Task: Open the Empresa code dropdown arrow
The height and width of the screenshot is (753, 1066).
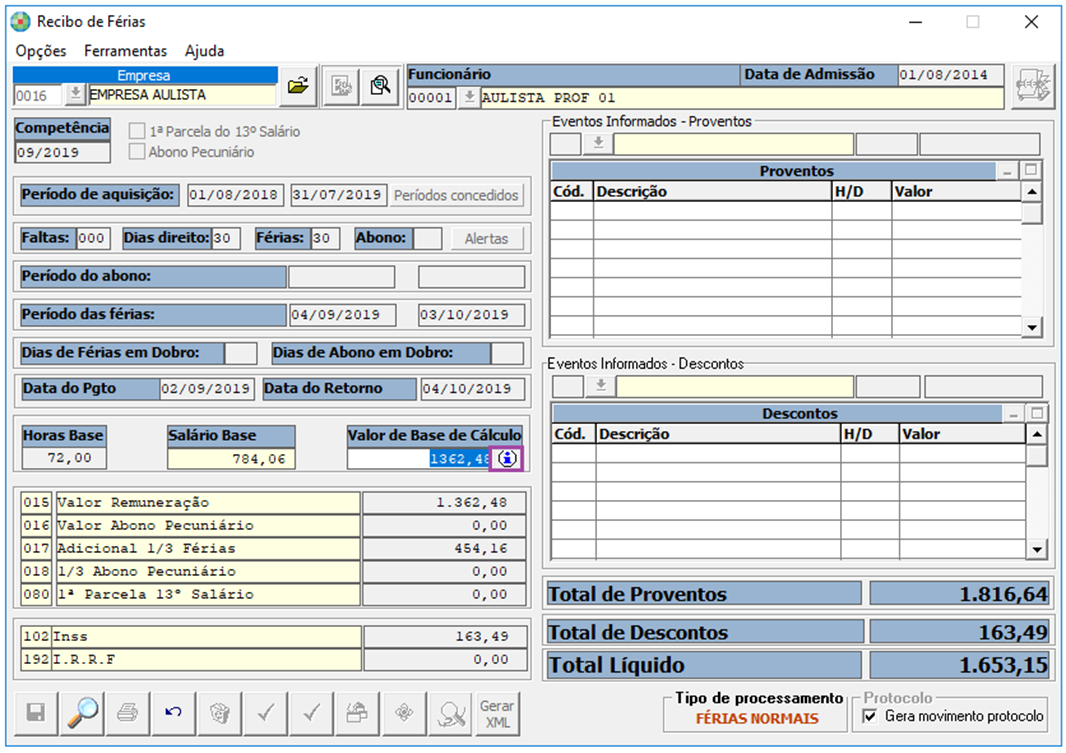Action: click(x=75, y=94)
